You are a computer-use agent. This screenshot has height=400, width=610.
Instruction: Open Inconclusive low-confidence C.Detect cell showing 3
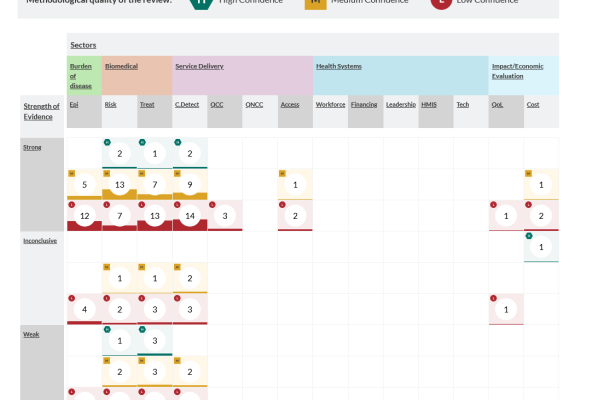coord(190,309)
